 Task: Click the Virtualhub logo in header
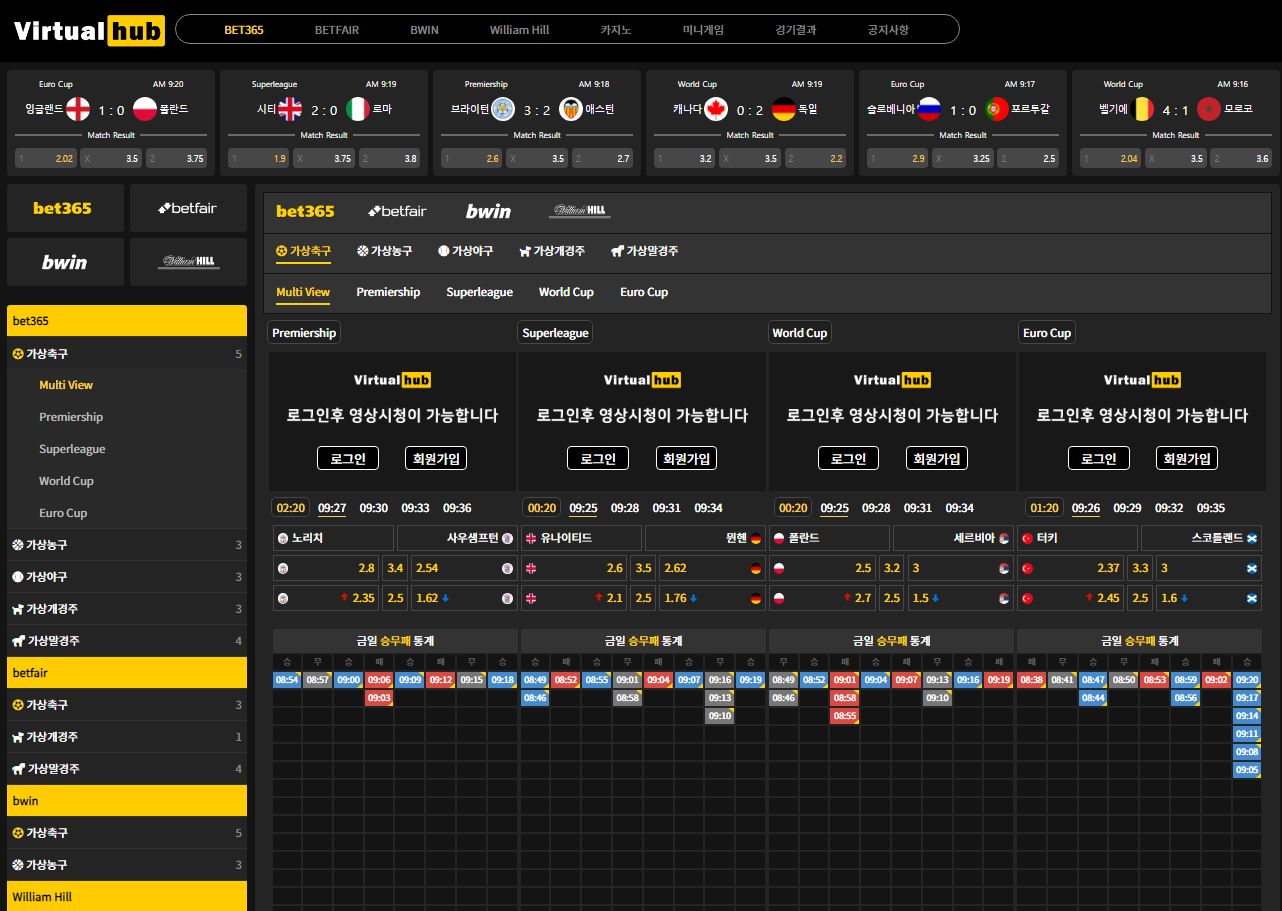tap(89, 31)
